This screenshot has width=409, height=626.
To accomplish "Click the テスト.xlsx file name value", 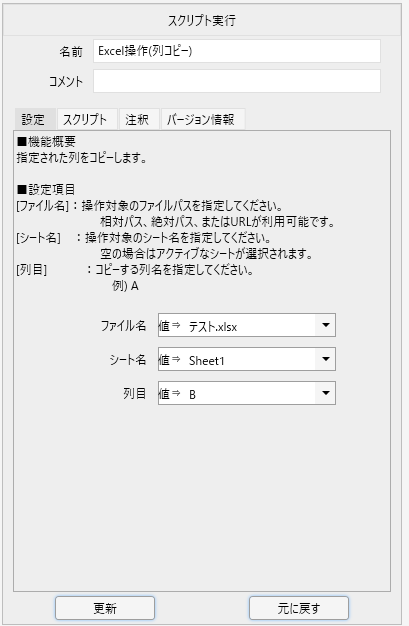I will pyautogui.click(x=213, y=327).
